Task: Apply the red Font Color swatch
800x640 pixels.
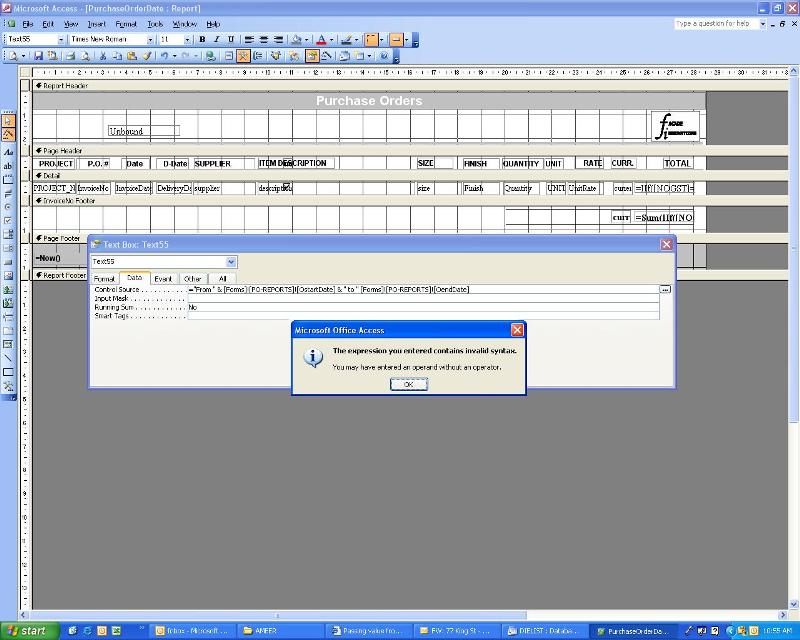Action: [321, 39]
